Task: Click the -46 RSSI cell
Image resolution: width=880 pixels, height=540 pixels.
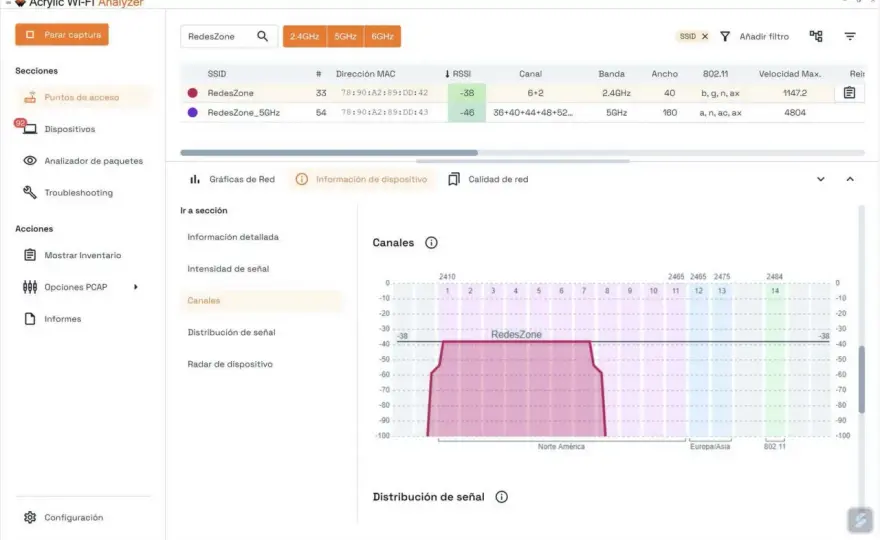Action: (x=467, y=113)
